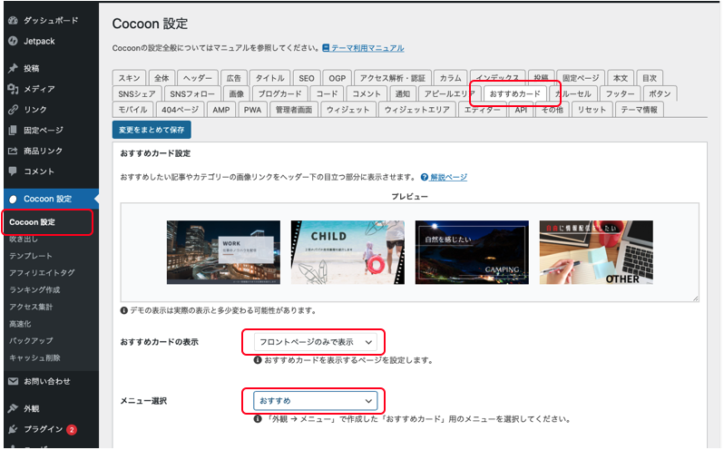Screen dimensions: 724x450
Task: Switch to the SEO tab
Action: click(306, 78)
